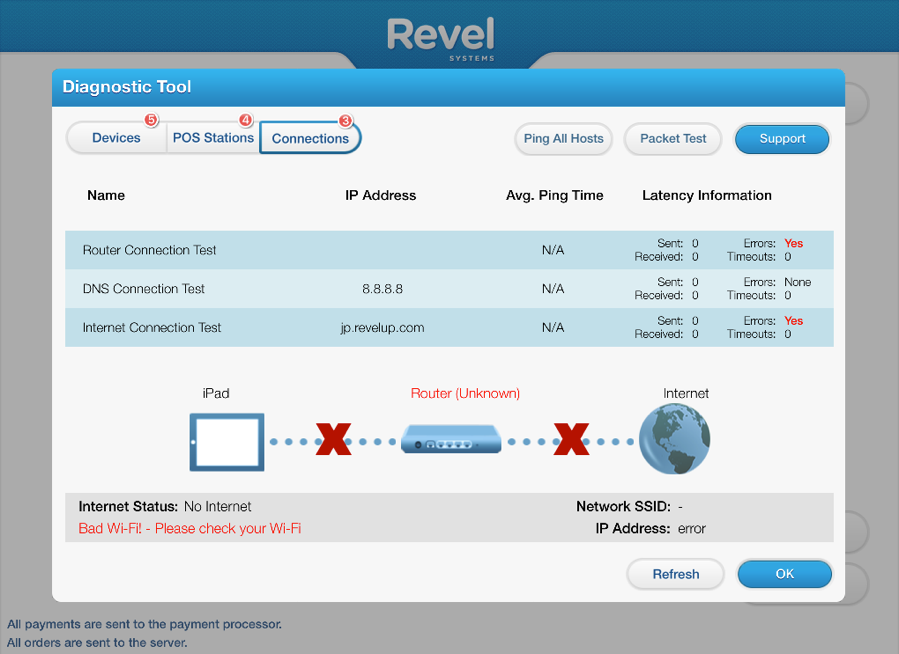Select the DNS Connection Test row
The height and width of the screenshot is (654, 899).
(449, 289)
